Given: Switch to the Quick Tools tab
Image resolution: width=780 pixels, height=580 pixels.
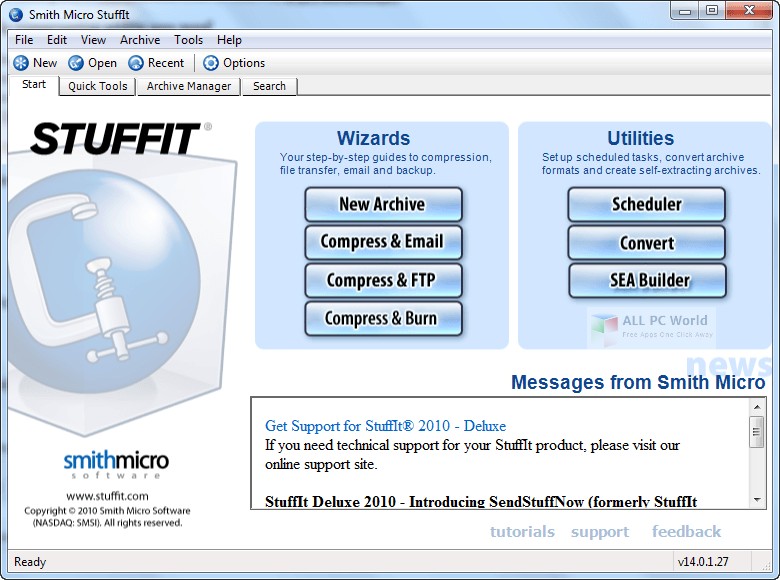Looking at the screenshot, I should 98,86.
